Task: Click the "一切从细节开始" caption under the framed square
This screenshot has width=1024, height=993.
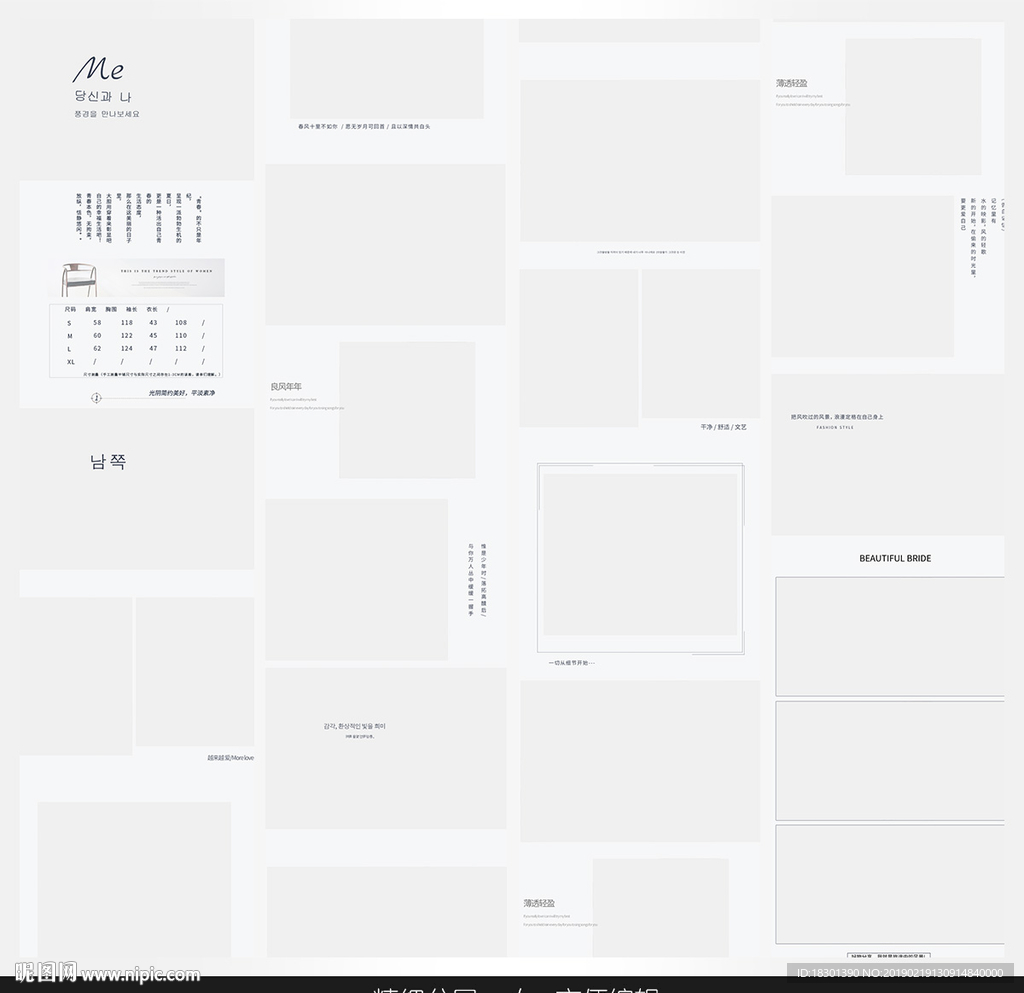Action: (x=571, y=663)
